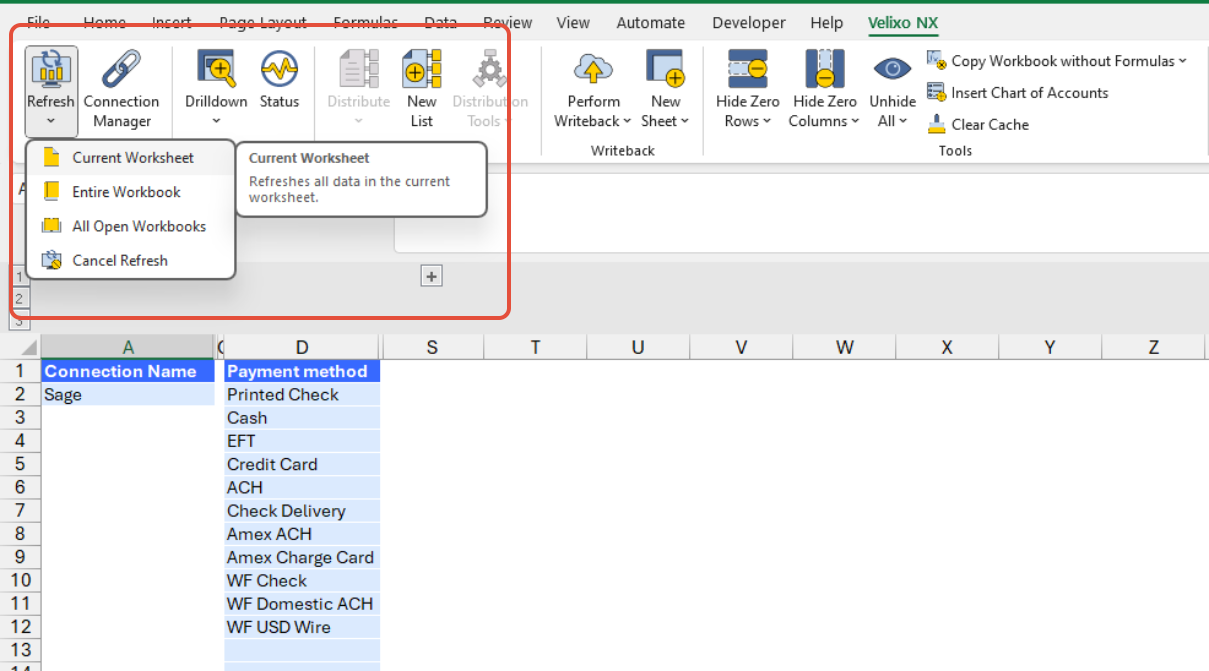Image resolution: width=1209 pixels, height=671 pixels.
Task: Click the WF Domestic ACH cell
Action: pos(302,604)
